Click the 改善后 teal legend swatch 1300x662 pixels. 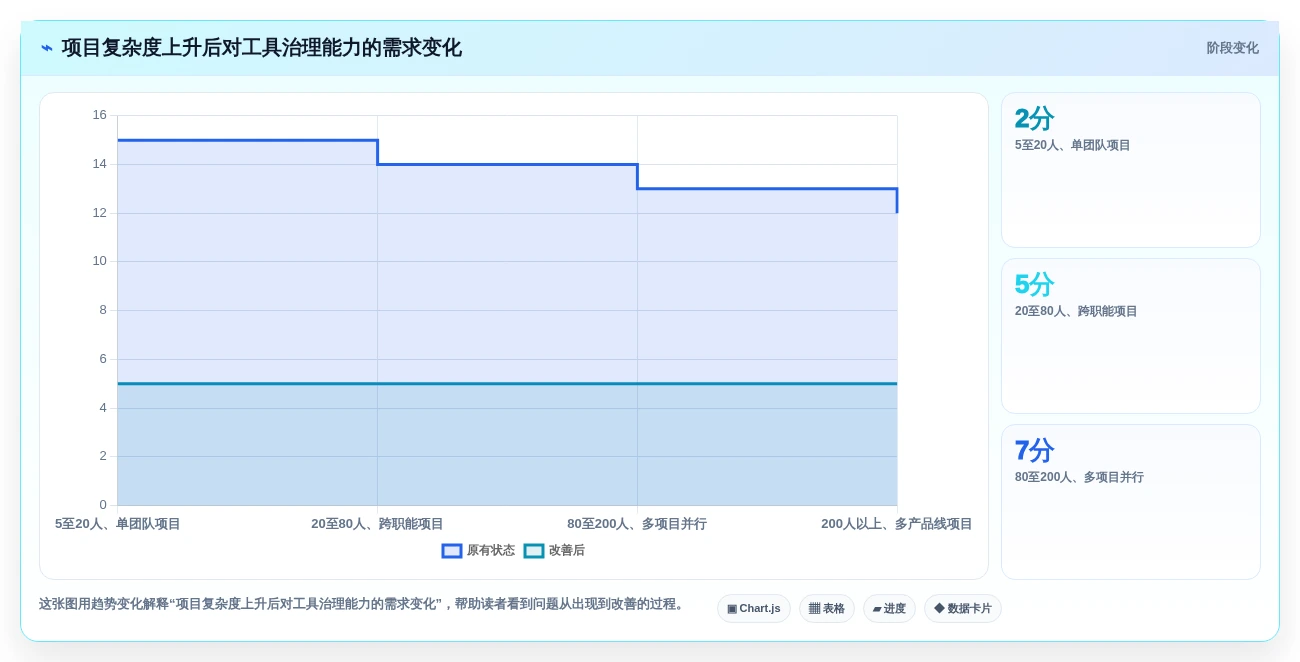pyautogui.click(x=534, y=551)
